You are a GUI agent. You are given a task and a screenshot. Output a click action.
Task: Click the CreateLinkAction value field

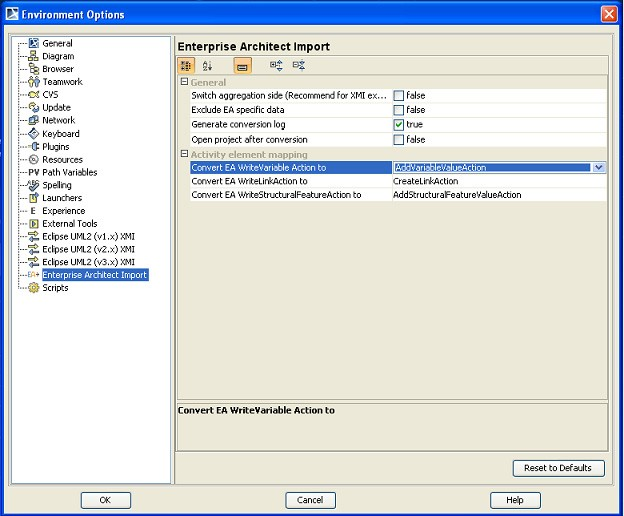point(497,181)
